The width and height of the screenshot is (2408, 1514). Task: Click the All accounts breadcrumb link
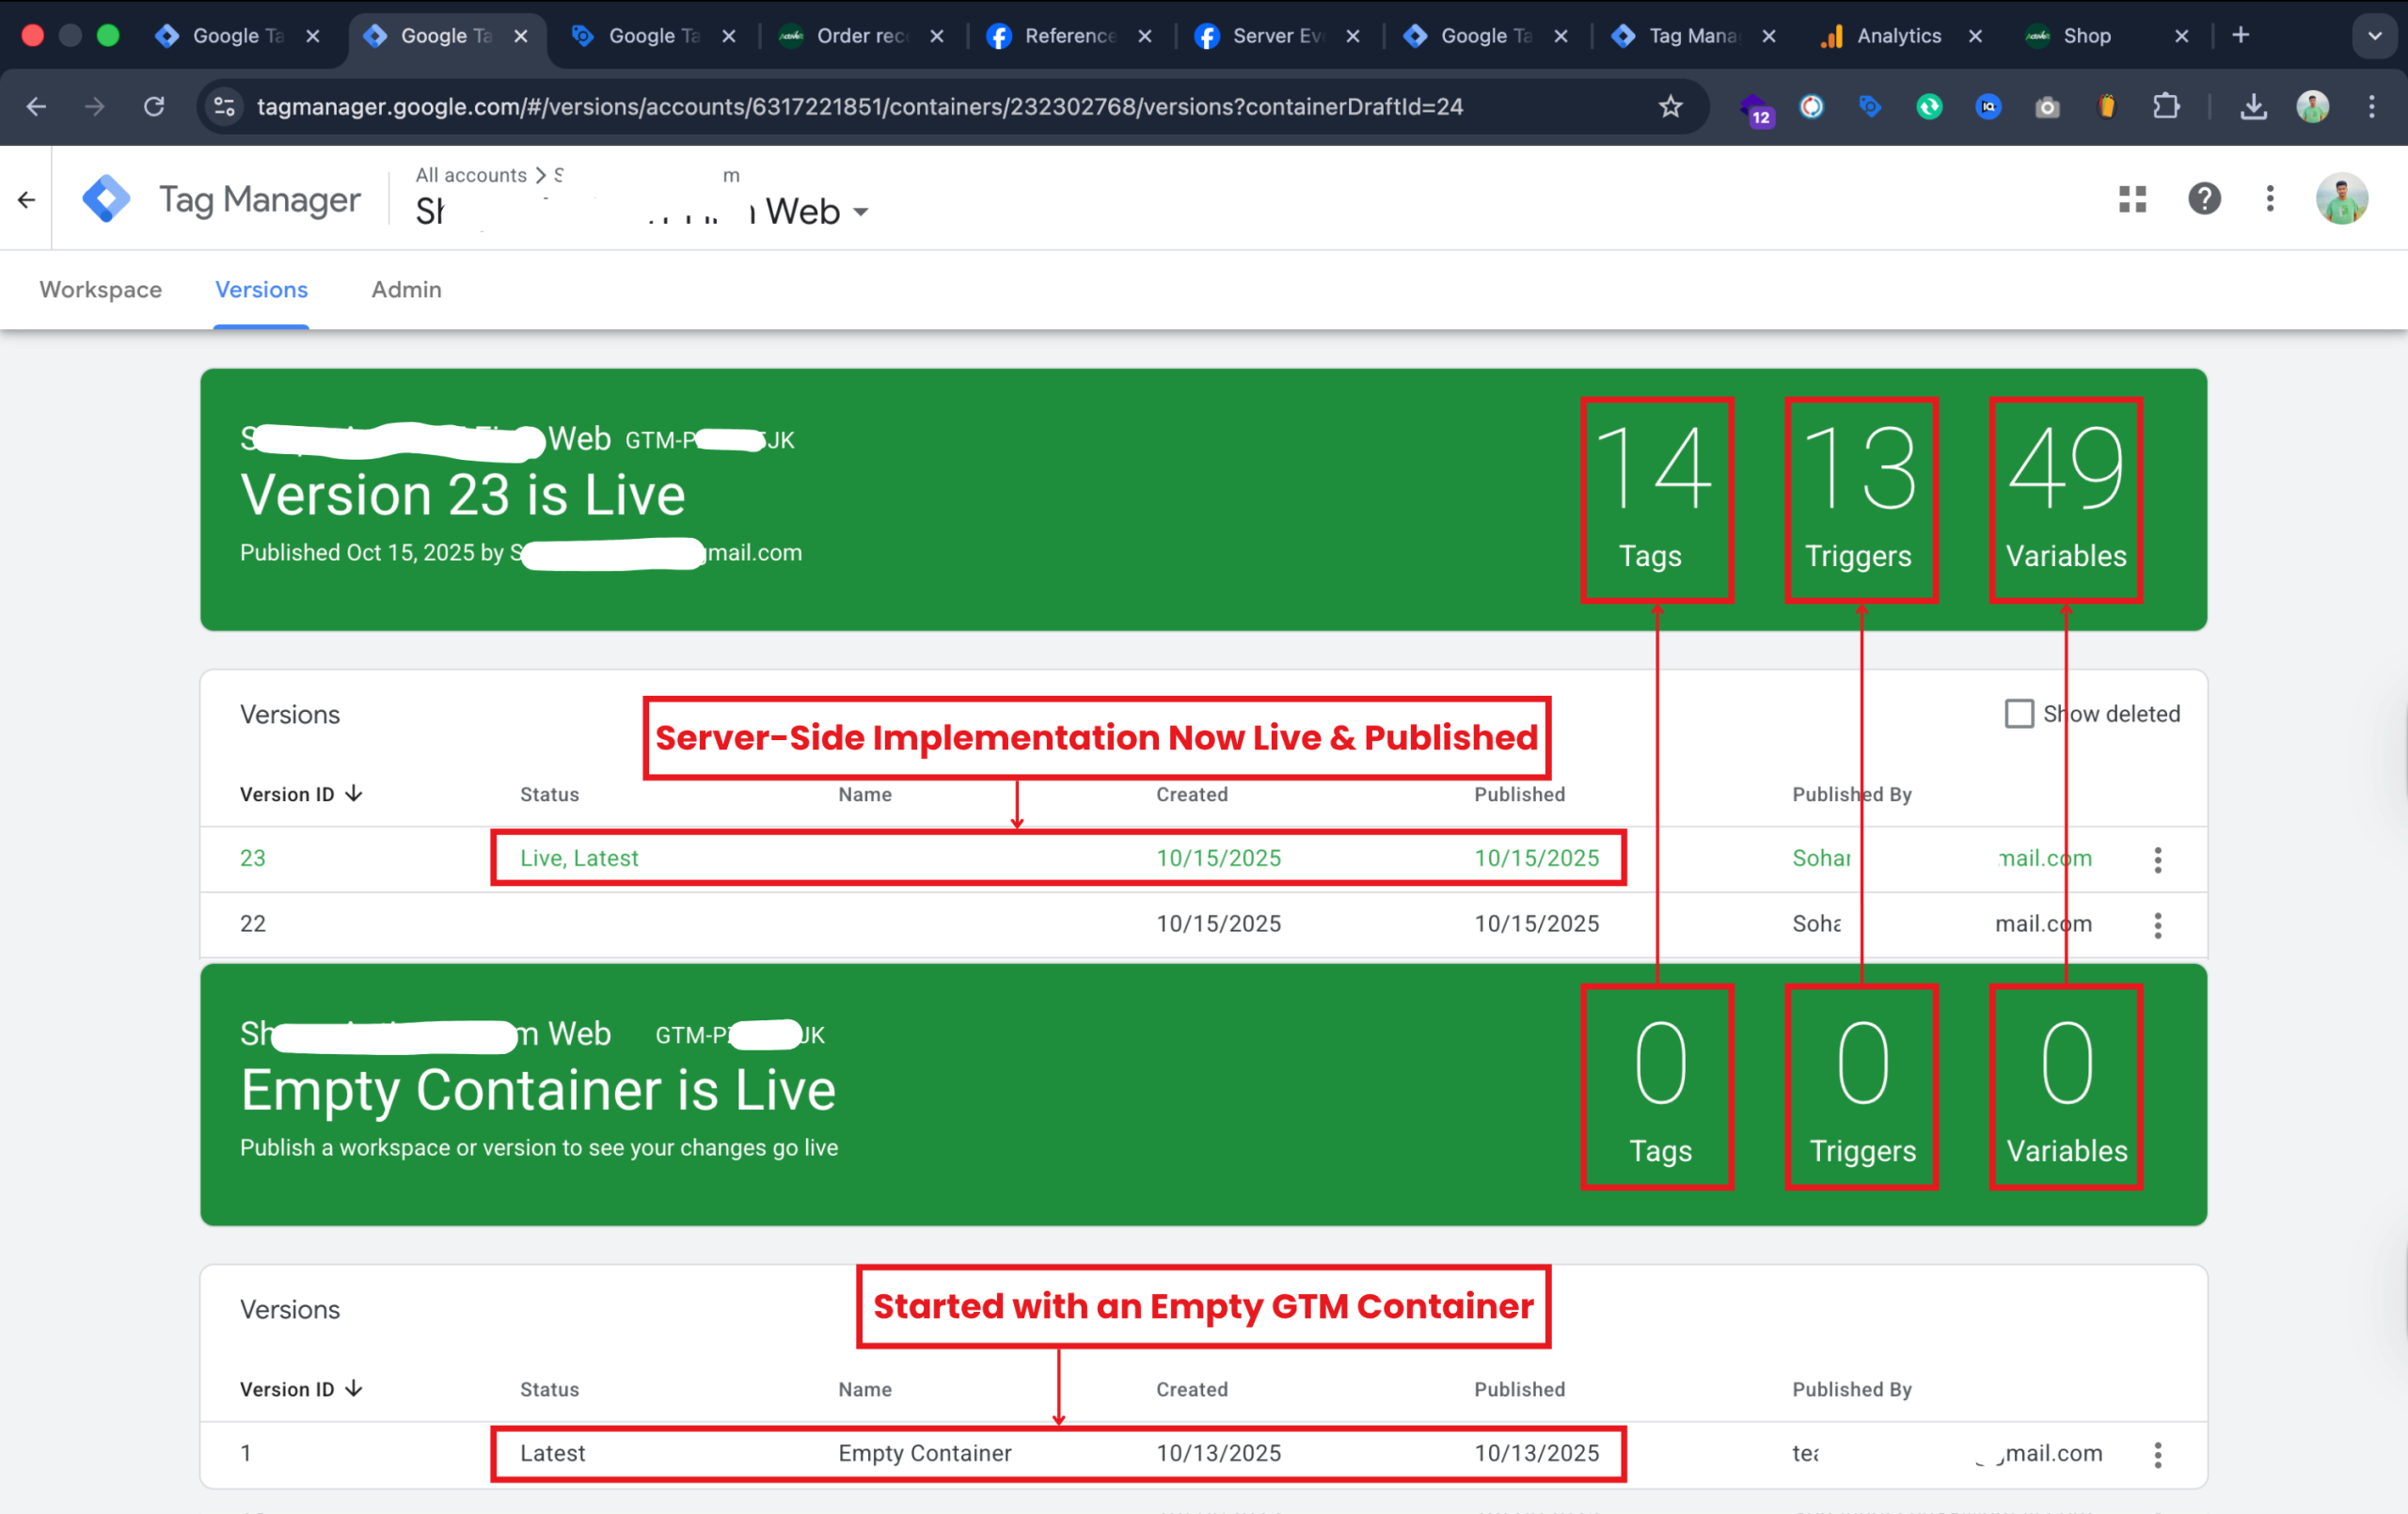pos(471,175)
